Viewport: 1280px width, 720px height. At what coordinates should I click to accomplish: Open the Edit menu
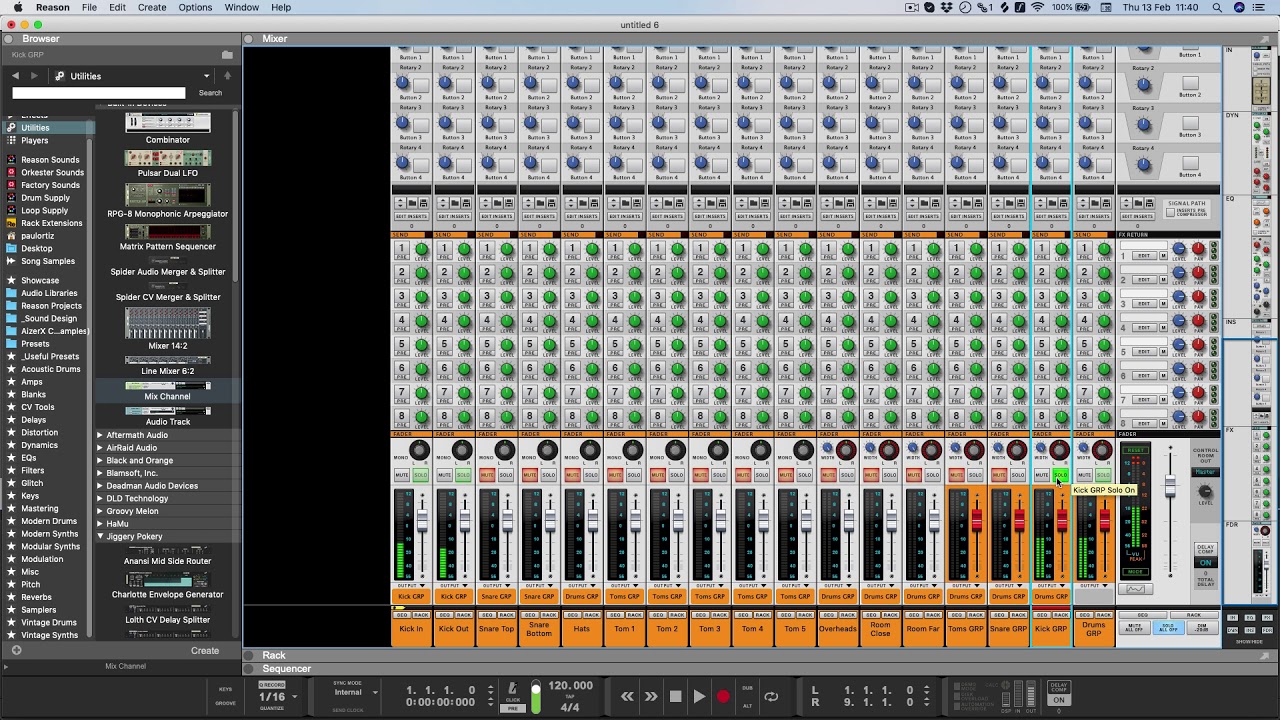point(117,7)
